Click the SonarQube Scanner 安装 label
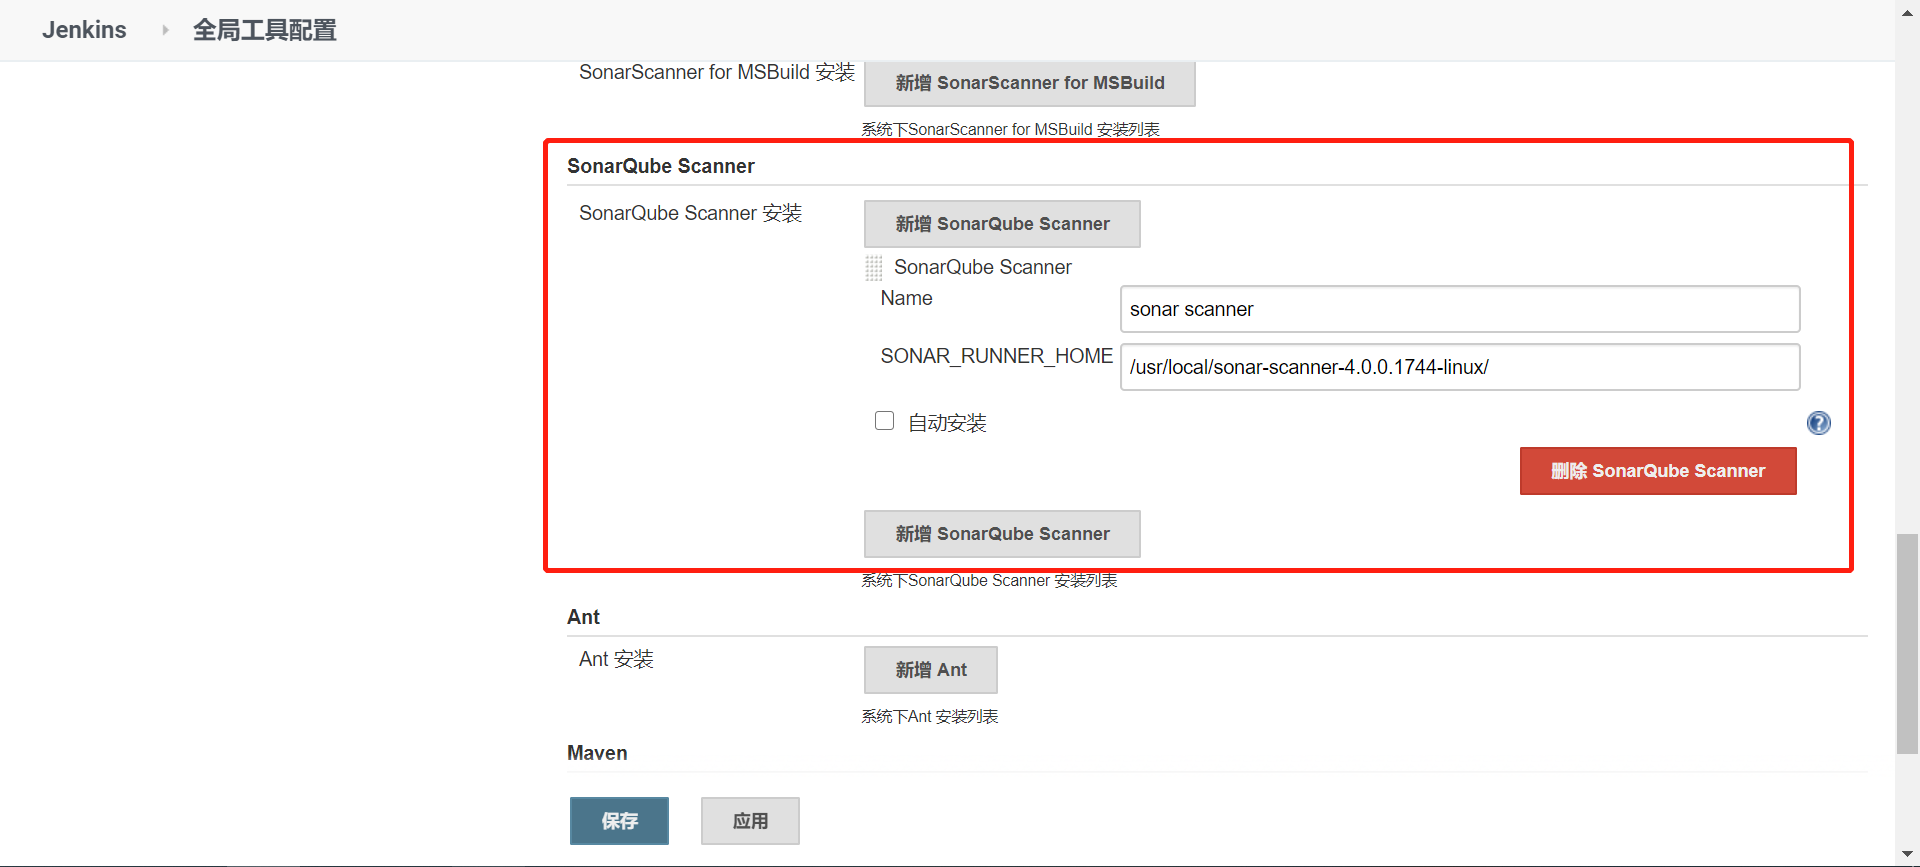The image size is (1920, 867). tap(690, 213)
